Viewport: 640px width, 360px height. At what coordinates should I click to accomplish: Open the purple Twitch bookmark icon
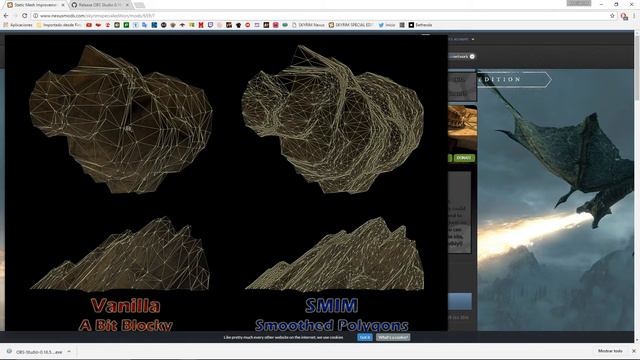click(x=210, y=25)
